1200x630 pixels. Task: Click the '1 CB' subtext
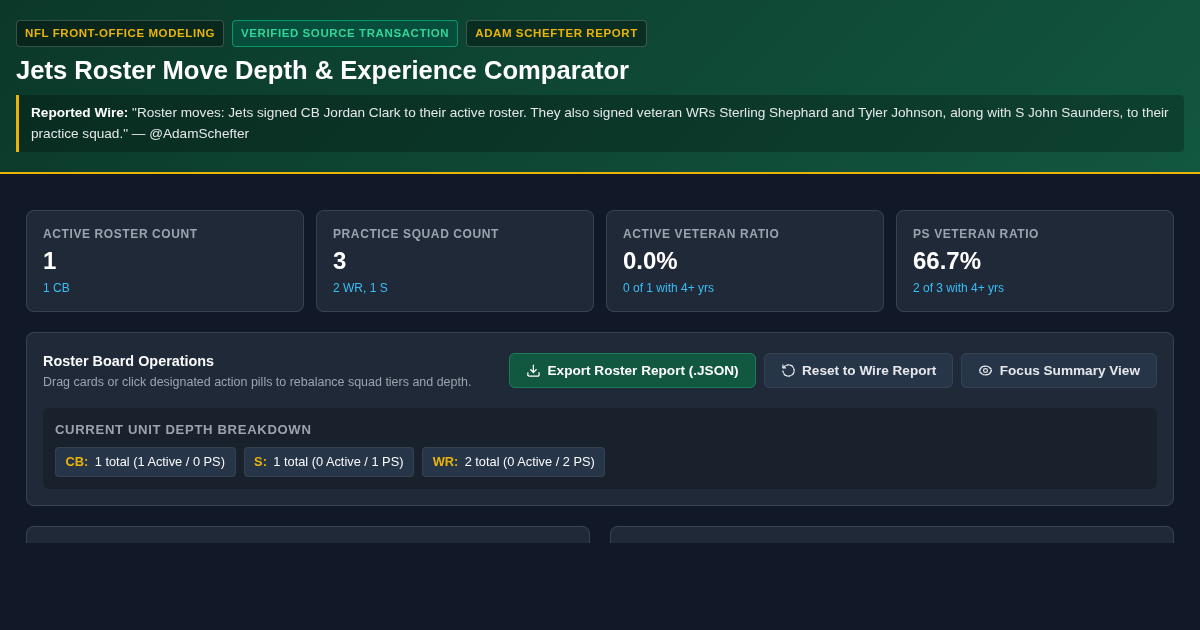point(56,288)
